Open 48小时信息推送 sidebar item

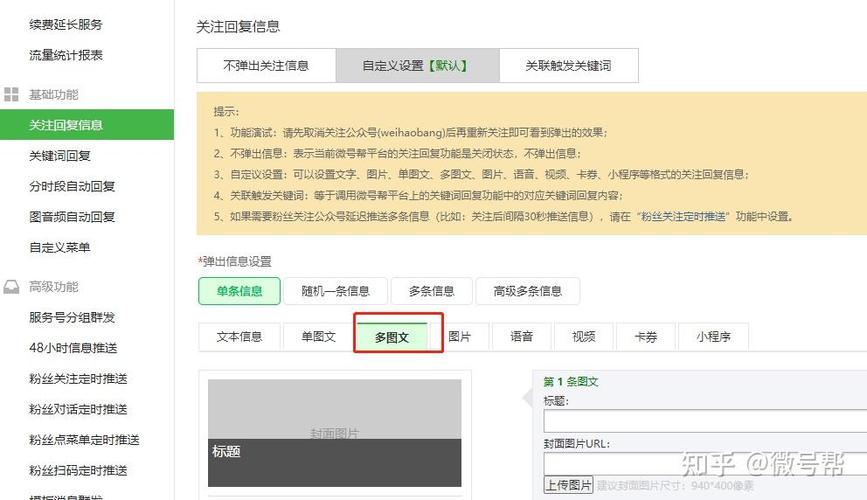(x=73, y=348)
